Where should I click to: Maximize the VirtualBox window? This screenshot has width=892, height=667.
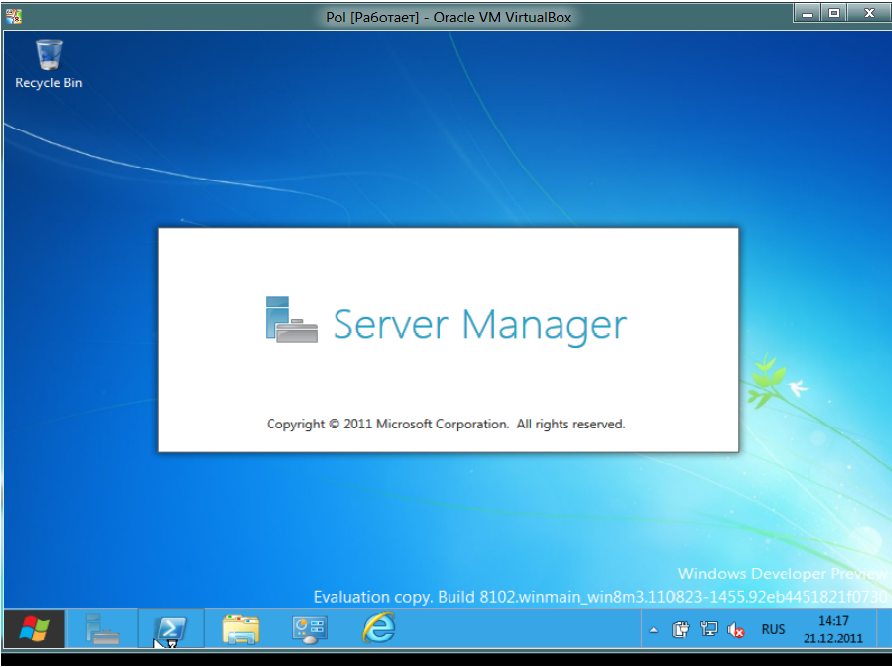coord(834,13)
